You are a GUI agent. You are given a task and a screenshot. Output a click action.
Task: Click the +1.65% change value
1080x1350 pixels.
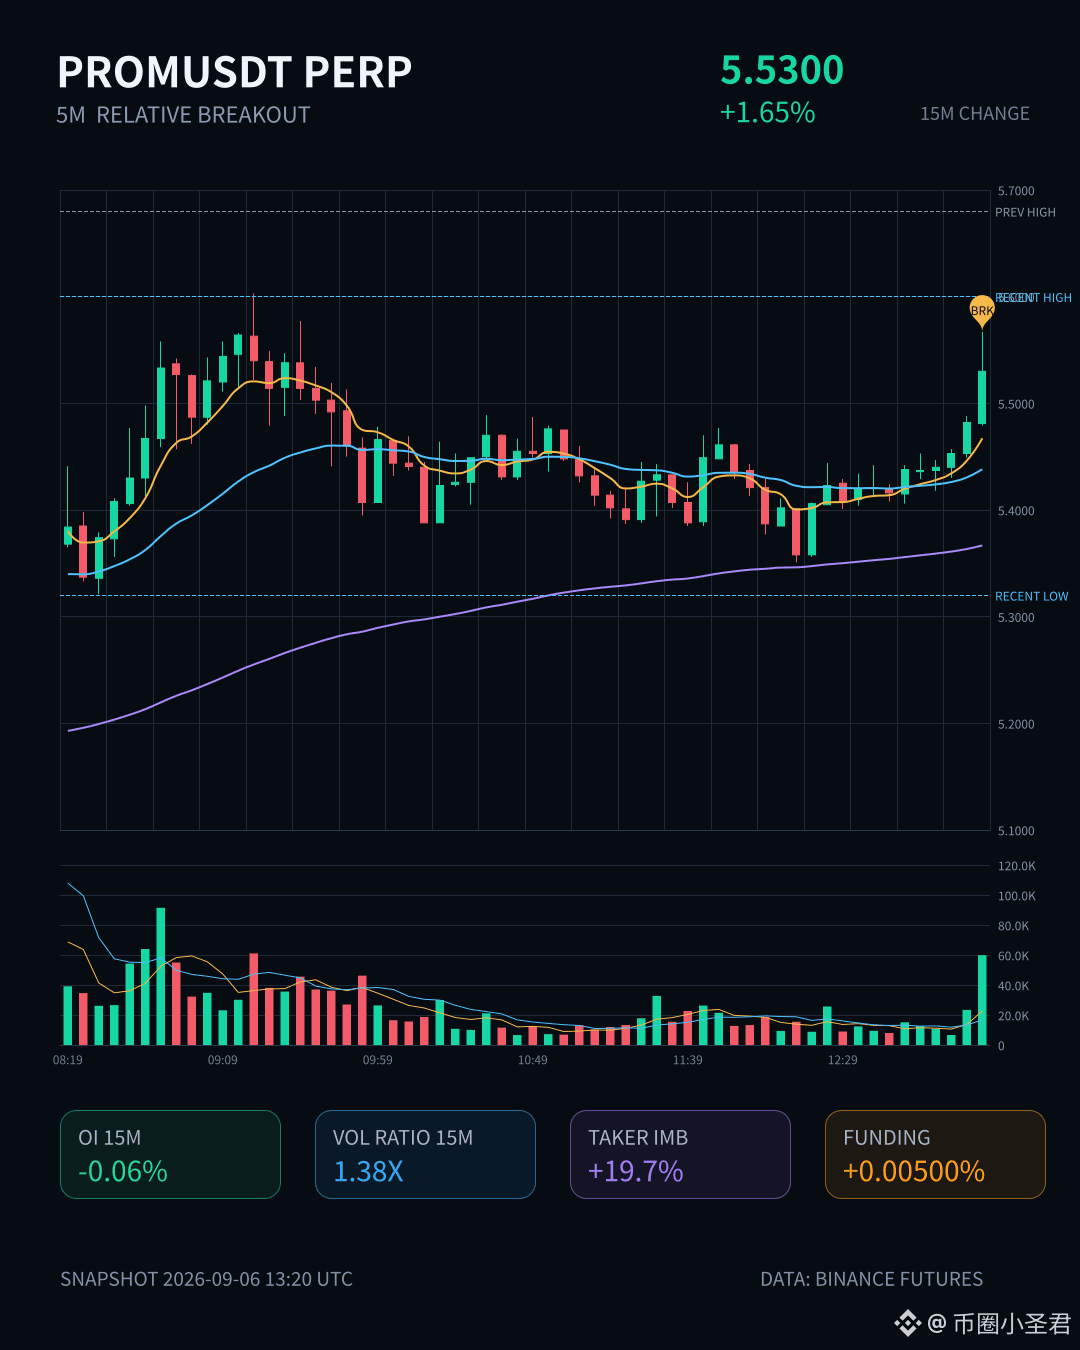point(768,112)
